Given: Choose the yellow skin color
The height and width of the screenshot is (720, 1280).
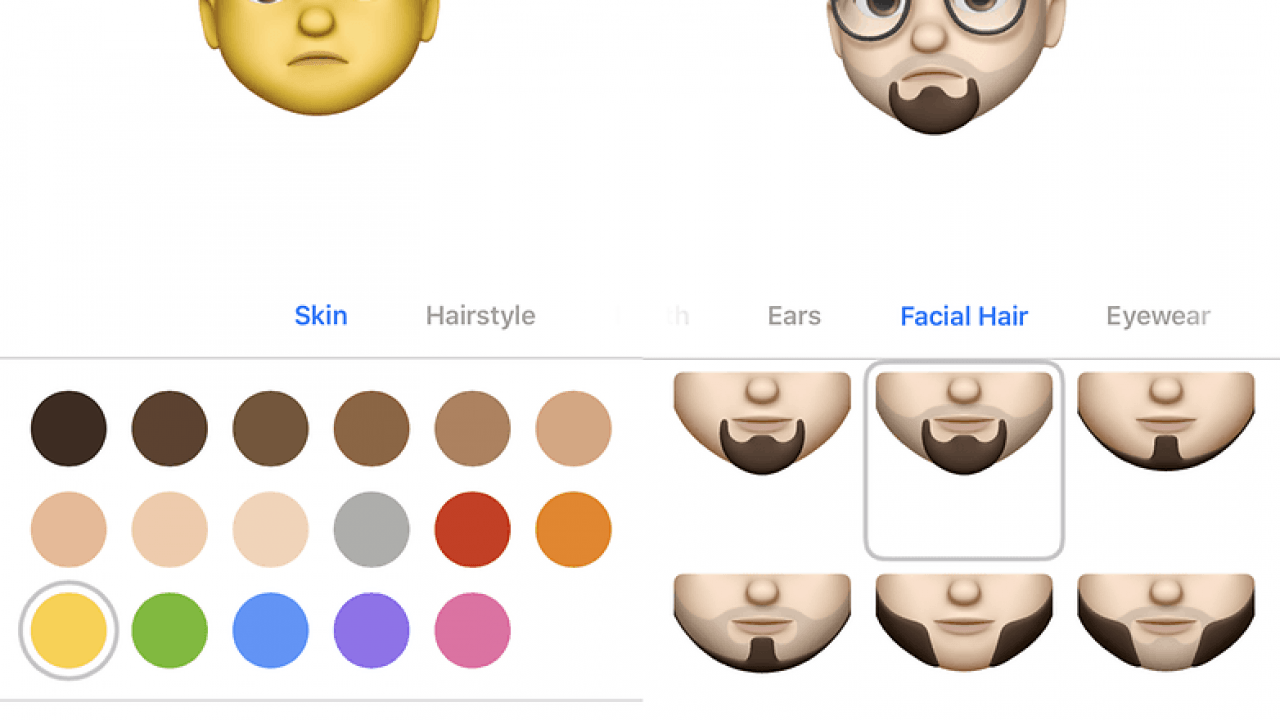Looking at the screenshot, I should (69, 630).
